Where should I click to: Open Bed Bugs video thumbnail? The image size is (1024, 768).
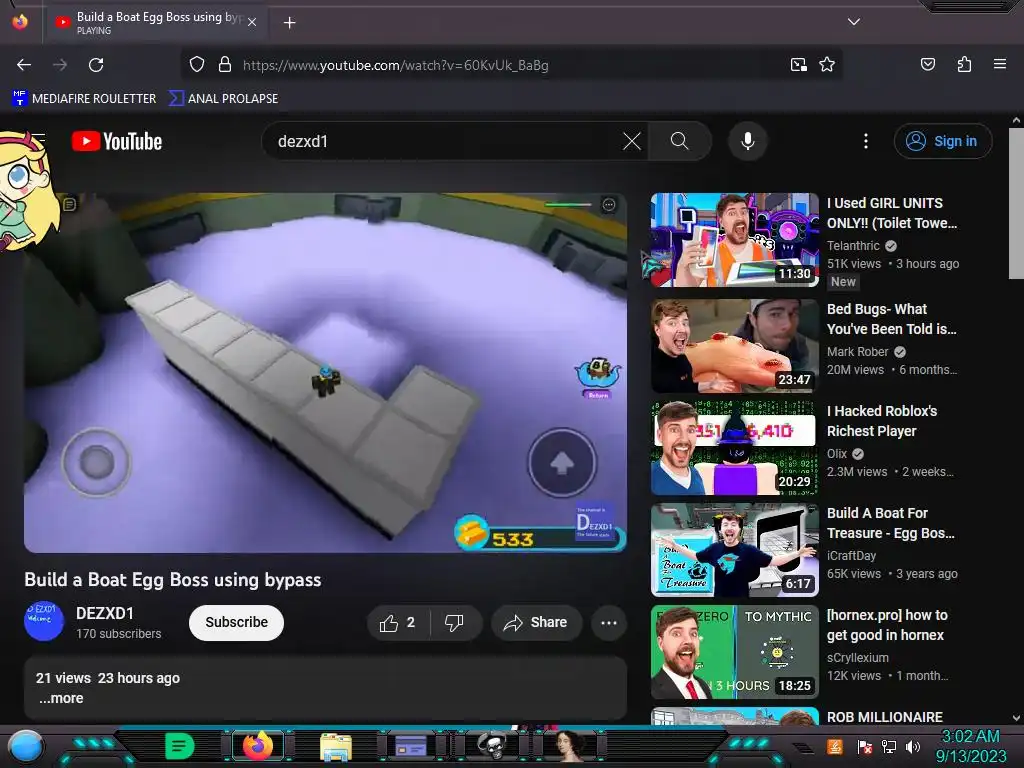(x=735, y=345)
